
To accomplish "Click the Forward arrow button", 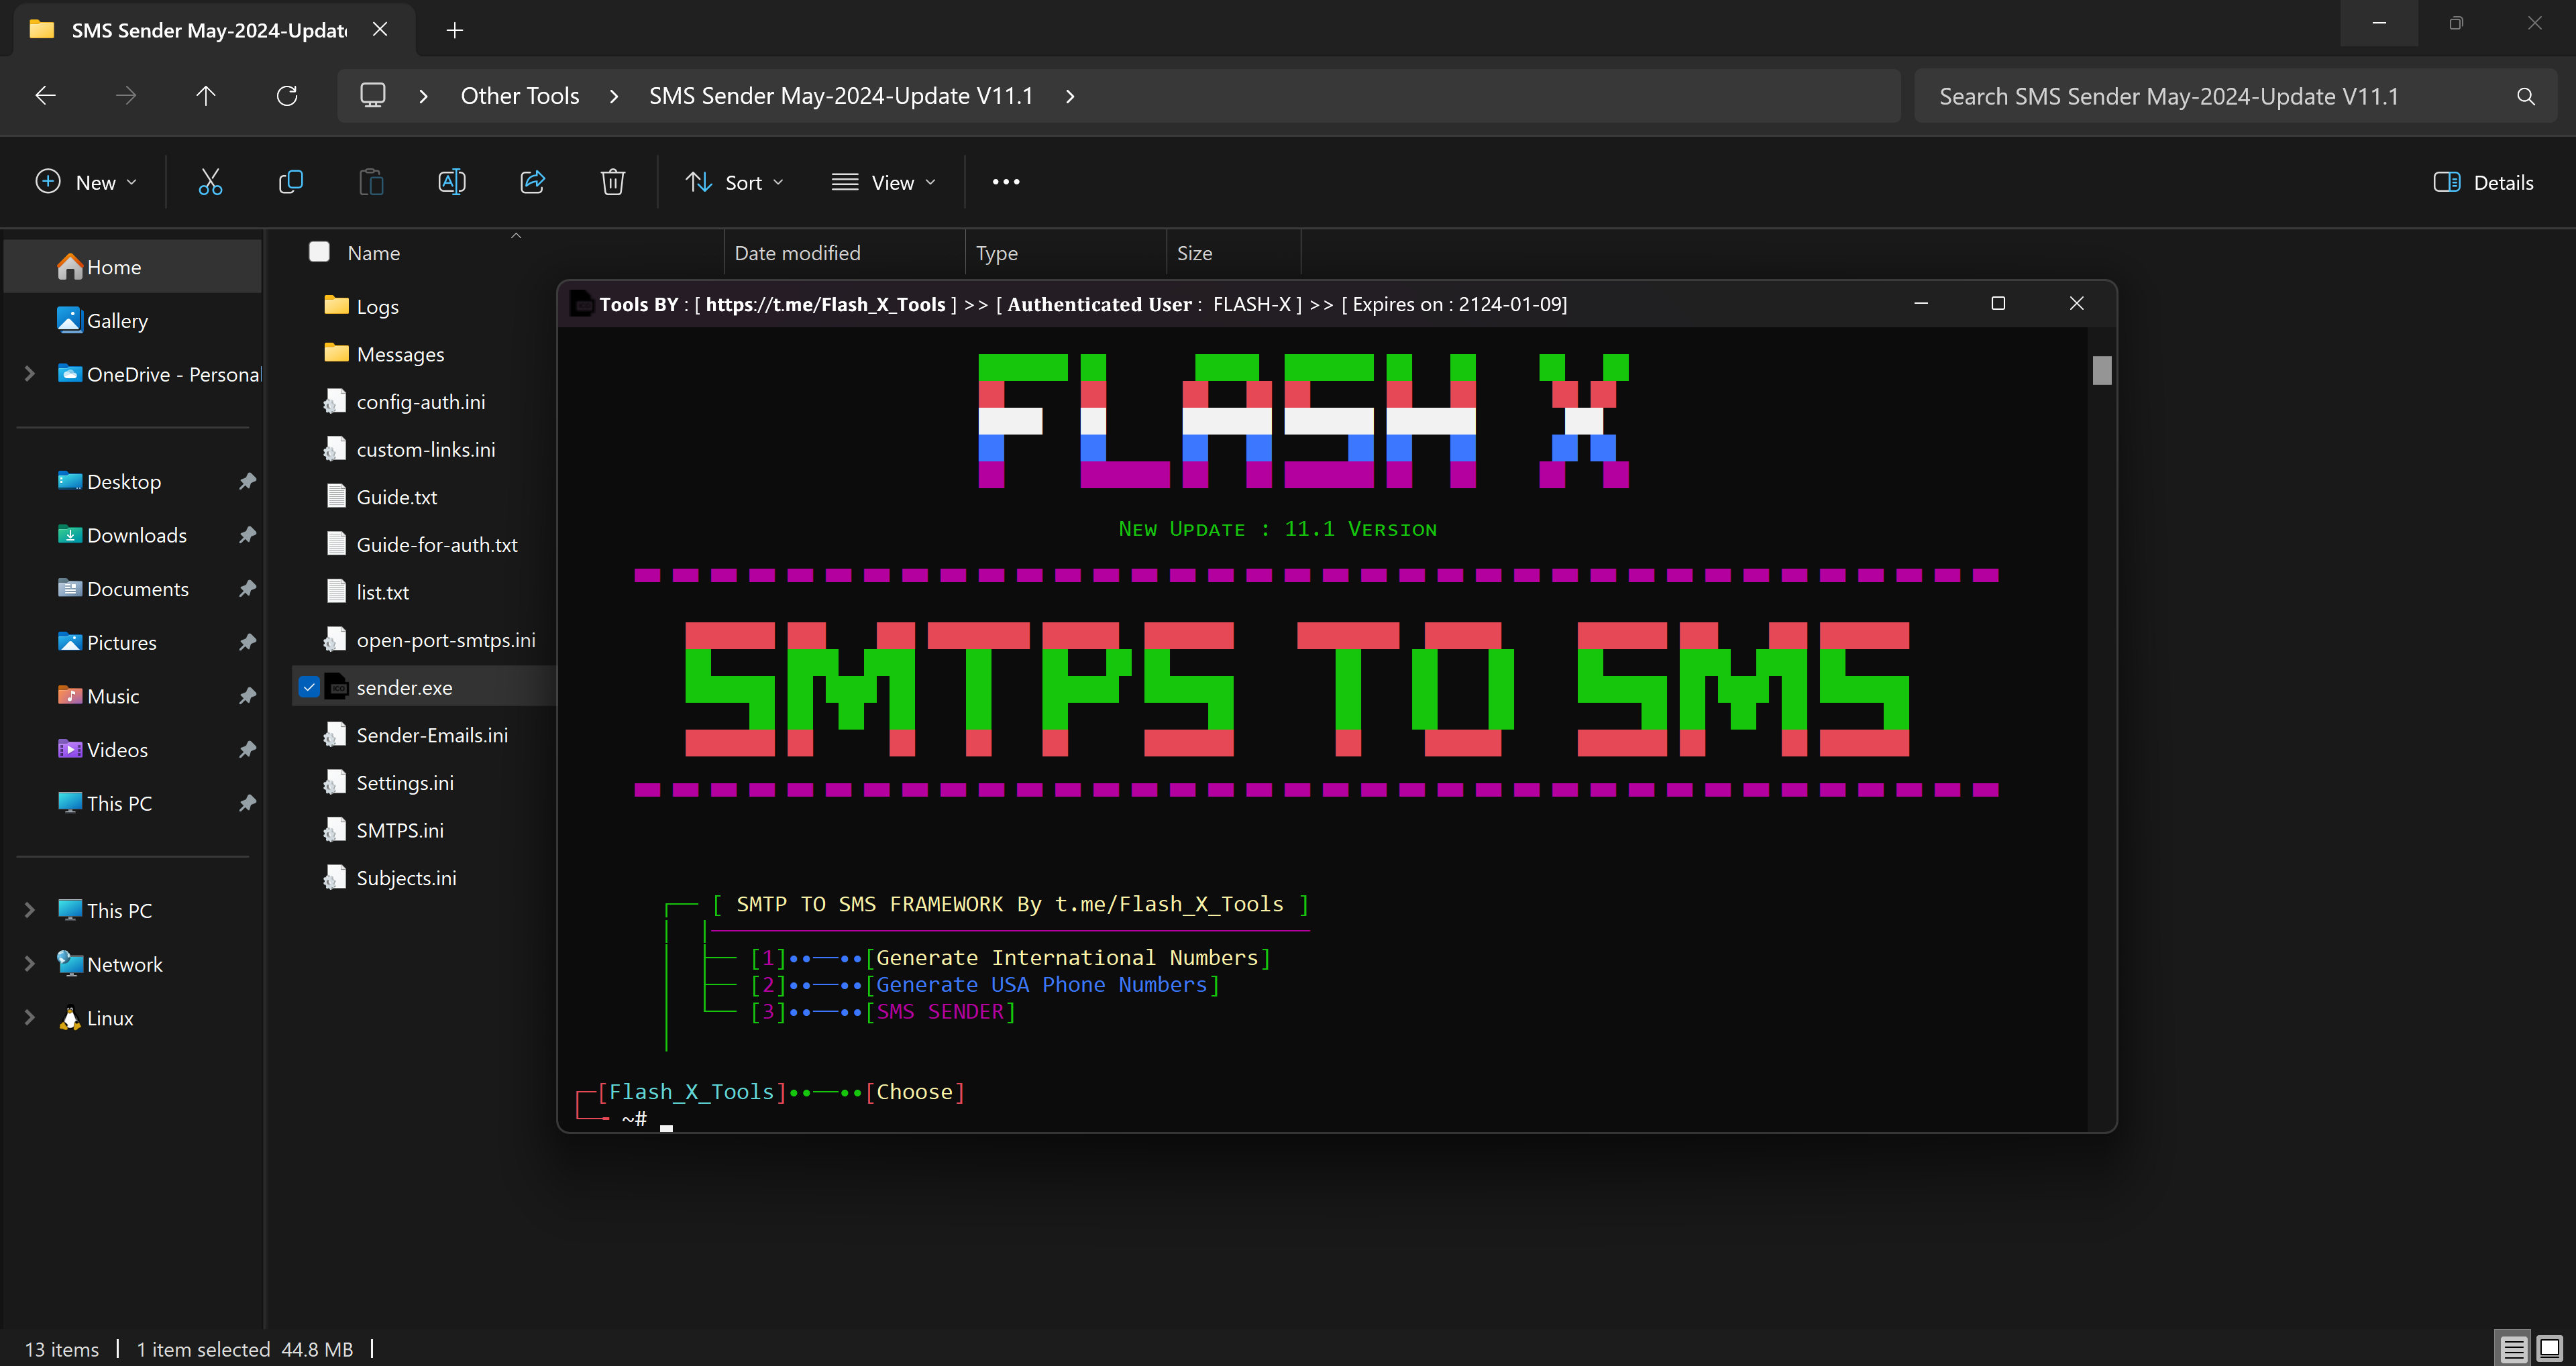I will (x=126, y=96).
